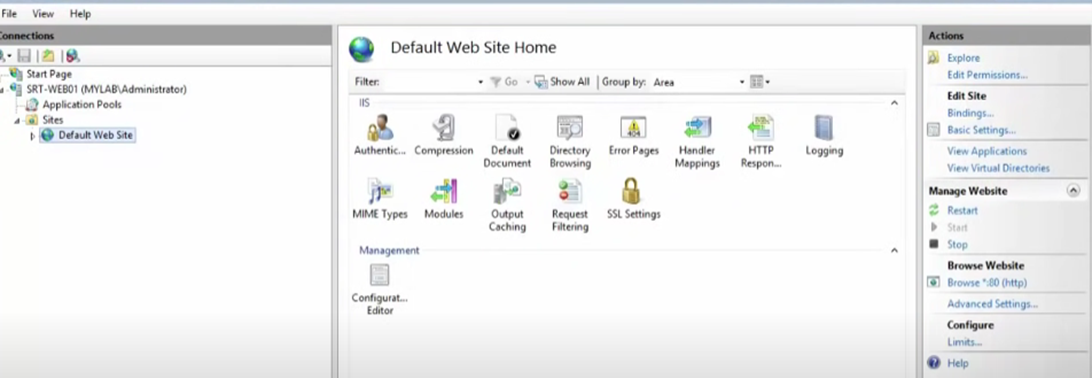Click View Applications link

pyautogui.click(x=987, y=151)
